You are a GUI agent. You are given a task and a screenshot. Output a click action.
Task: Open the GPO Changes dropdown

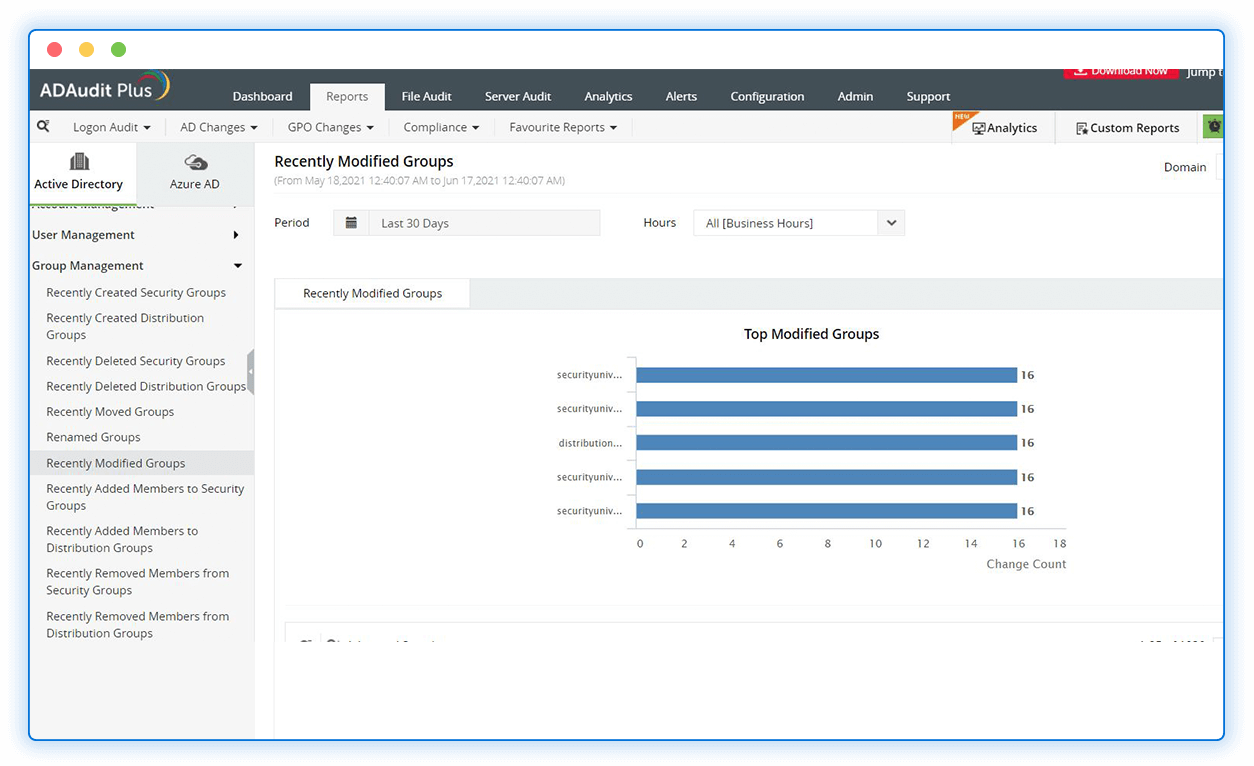pyautogui.click(x=330, y=127)
